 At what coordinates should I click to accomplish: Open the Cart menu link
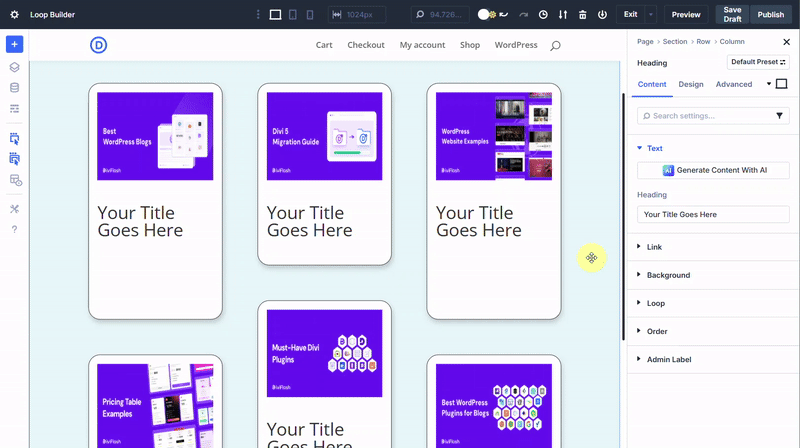324,45
